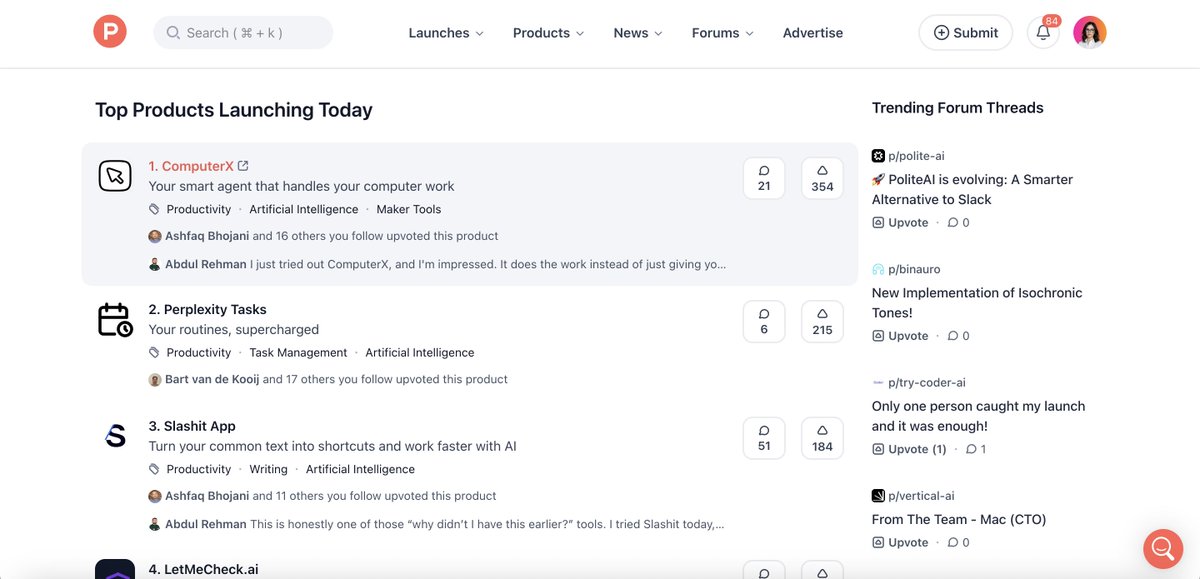
Task: Focus the Search input field
Action: coord(243,32)
